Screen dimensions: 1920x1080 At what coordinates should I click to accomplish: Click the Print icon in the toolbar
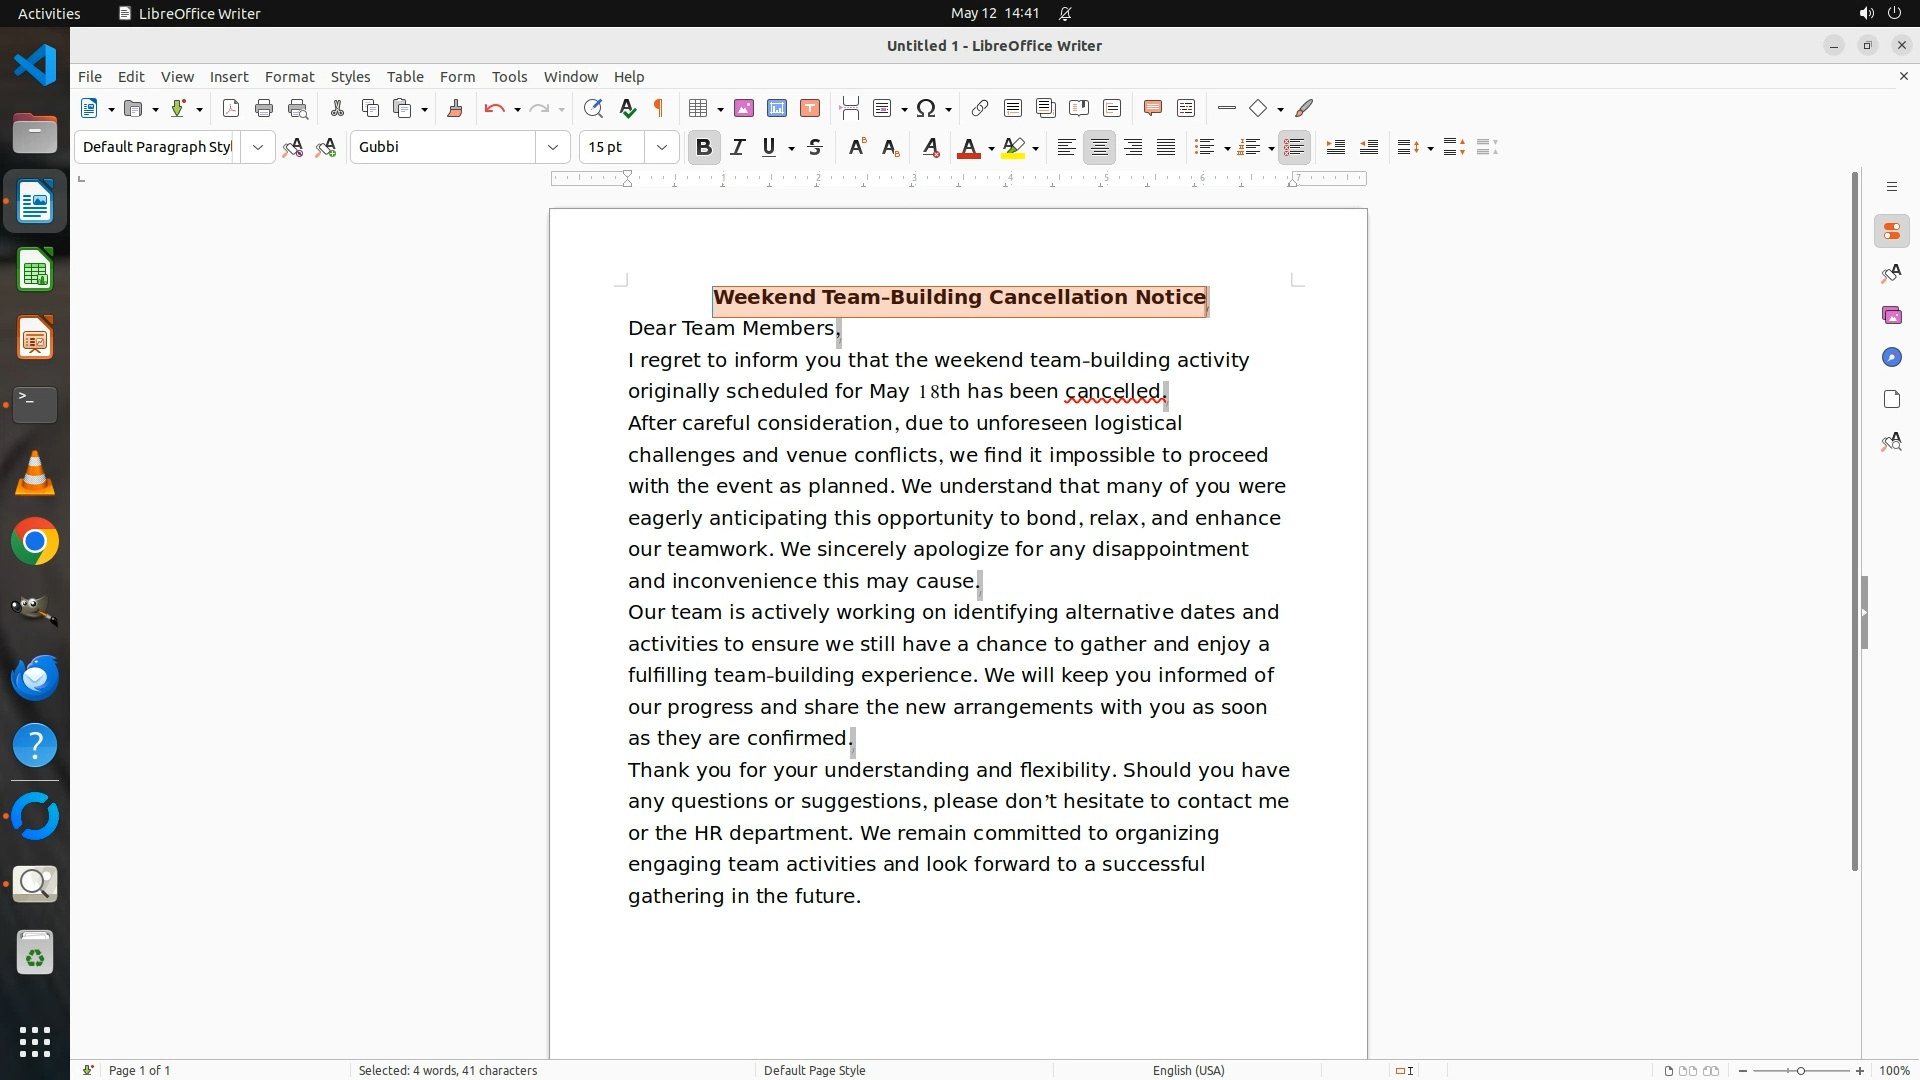pos(264,108)
